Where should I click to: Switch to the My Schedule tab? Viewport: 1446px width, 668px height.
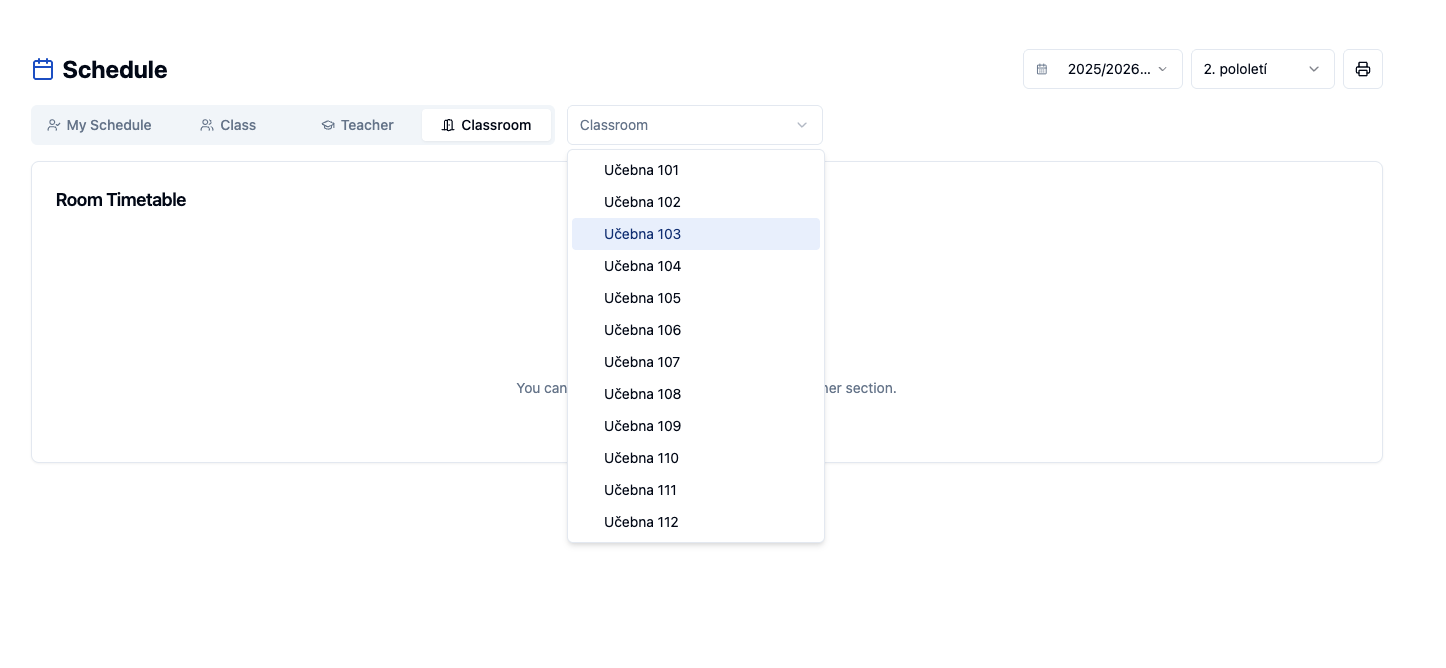[x=99, y=125]
